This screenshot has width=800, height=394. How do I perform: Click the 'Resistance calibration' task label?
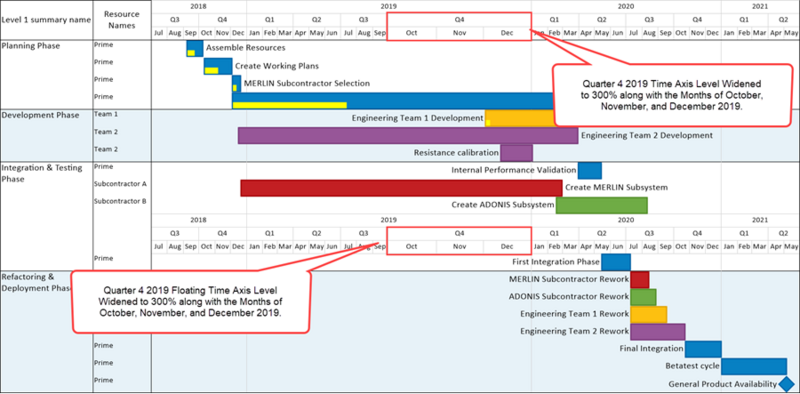pyautogui.click(x=456, y=153)
